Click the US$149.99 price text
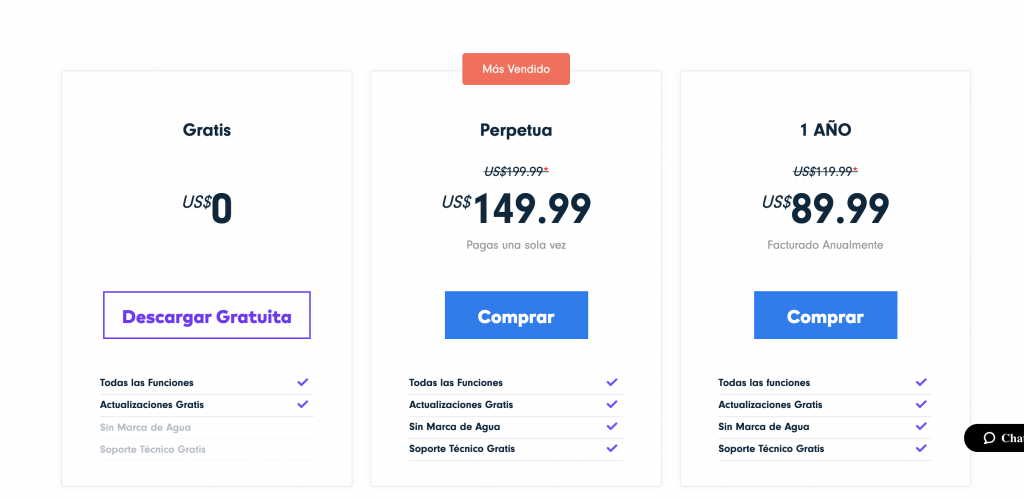 coord(516,208)
